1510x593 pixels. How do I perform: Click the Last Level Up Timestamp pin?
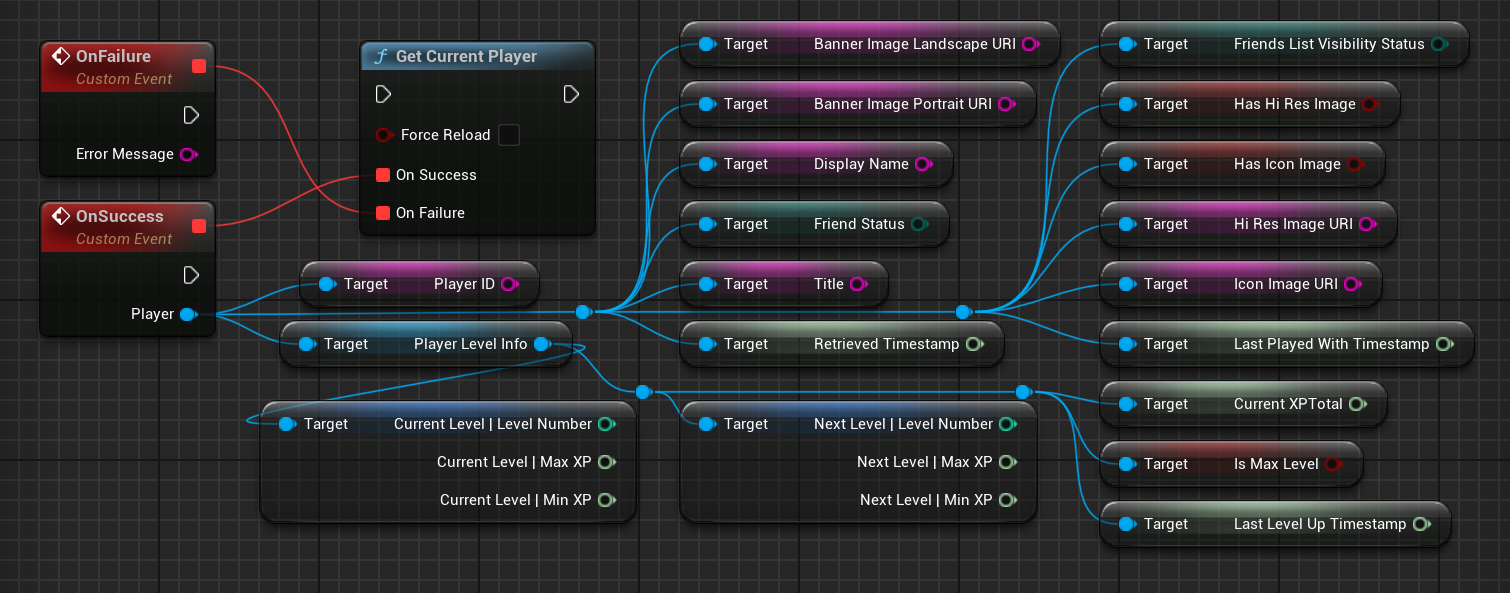(1420, 524)
